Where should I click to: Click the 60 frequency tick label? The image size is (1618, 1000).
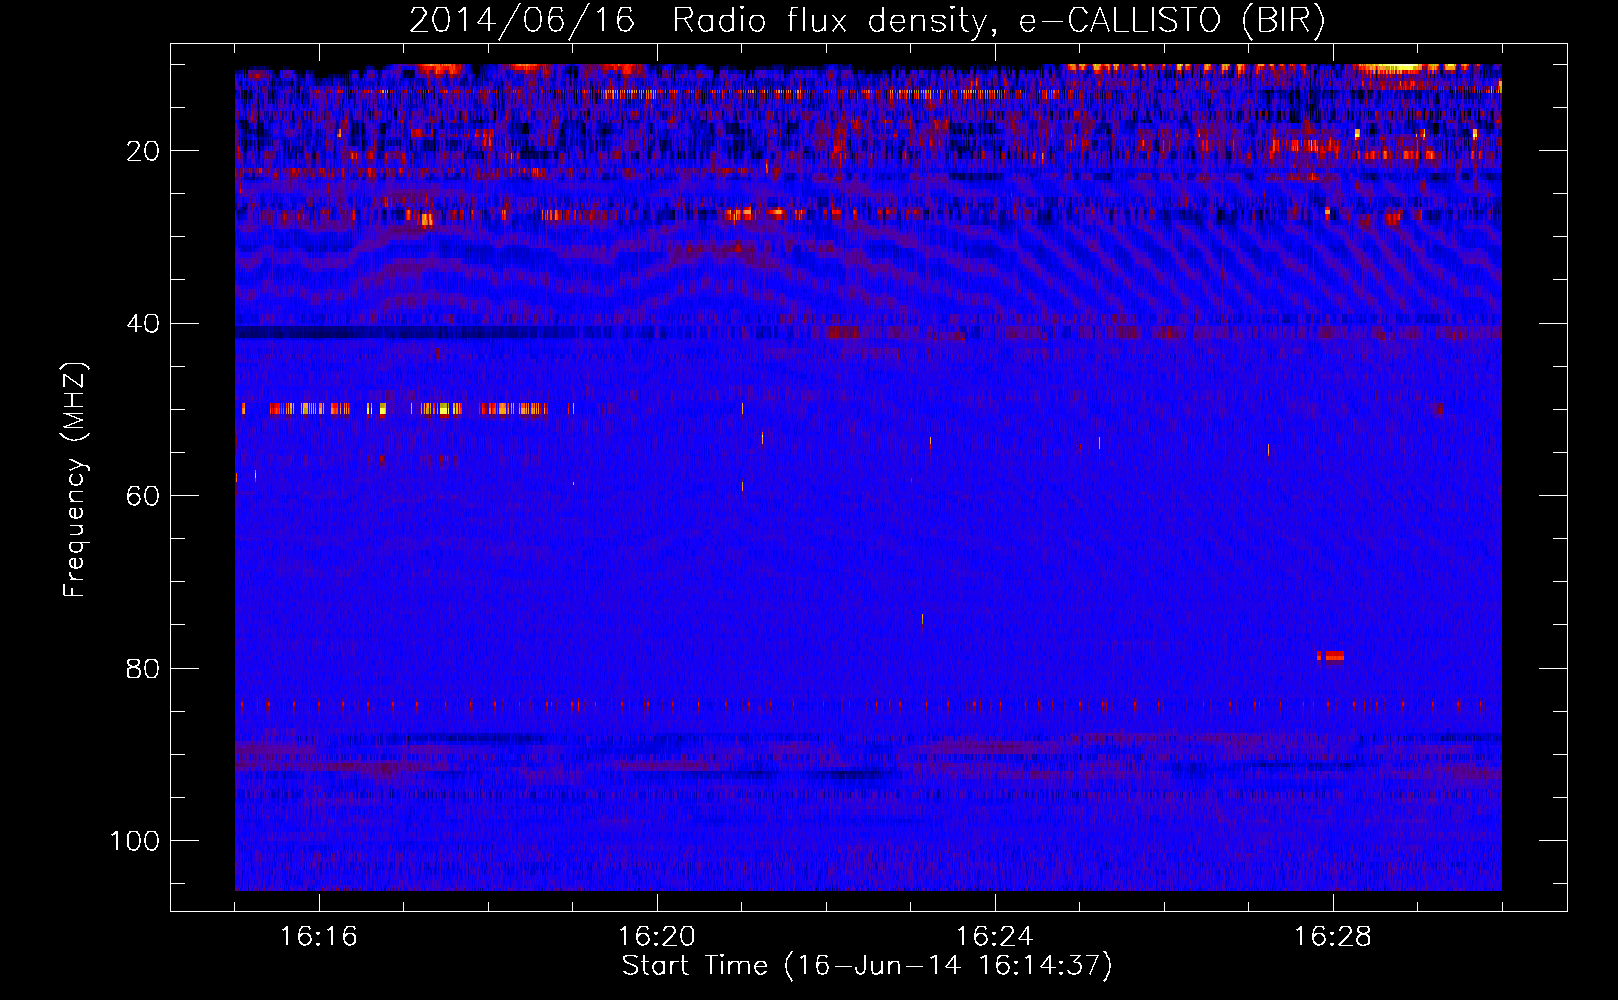click(x=143, y=496)
